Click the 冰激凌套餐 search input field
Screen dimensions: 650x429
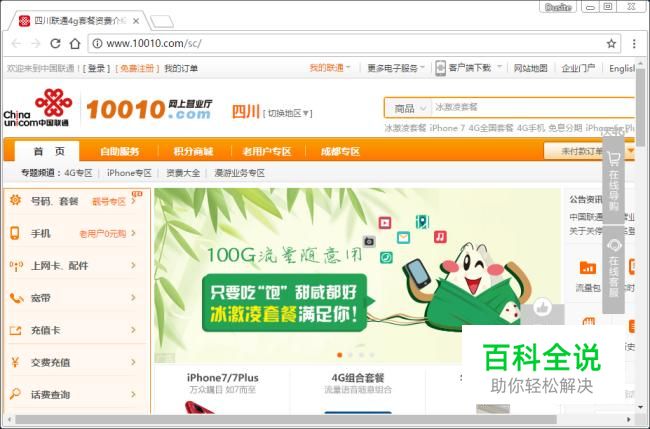(532, 108)
